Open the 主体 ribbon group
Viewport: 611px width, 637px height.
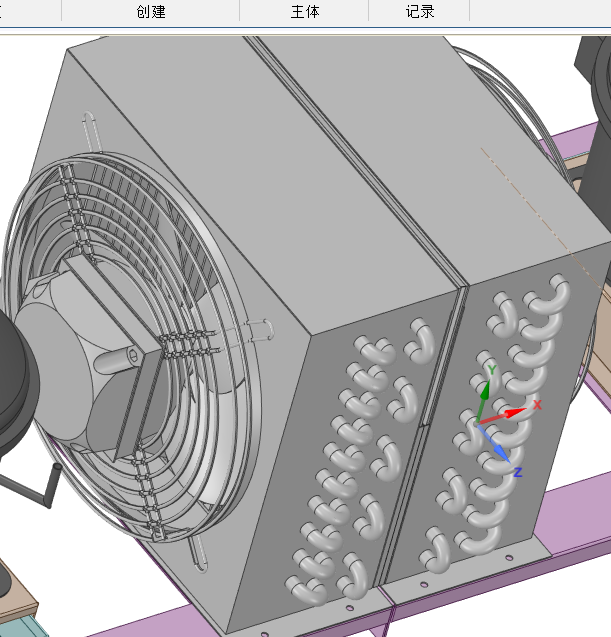pos(305,11)
